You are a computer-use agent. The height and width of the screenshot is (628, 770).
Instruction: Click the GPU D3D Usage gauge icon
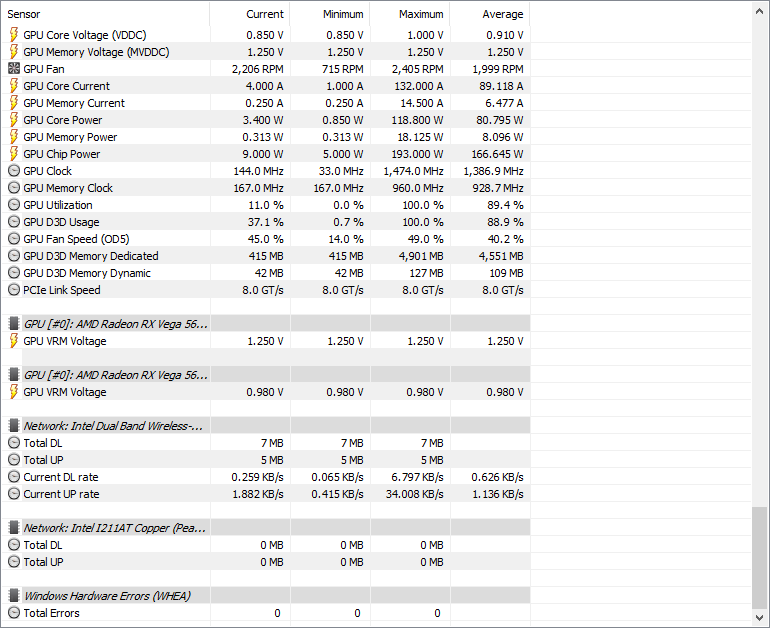(x=14, y=222)
